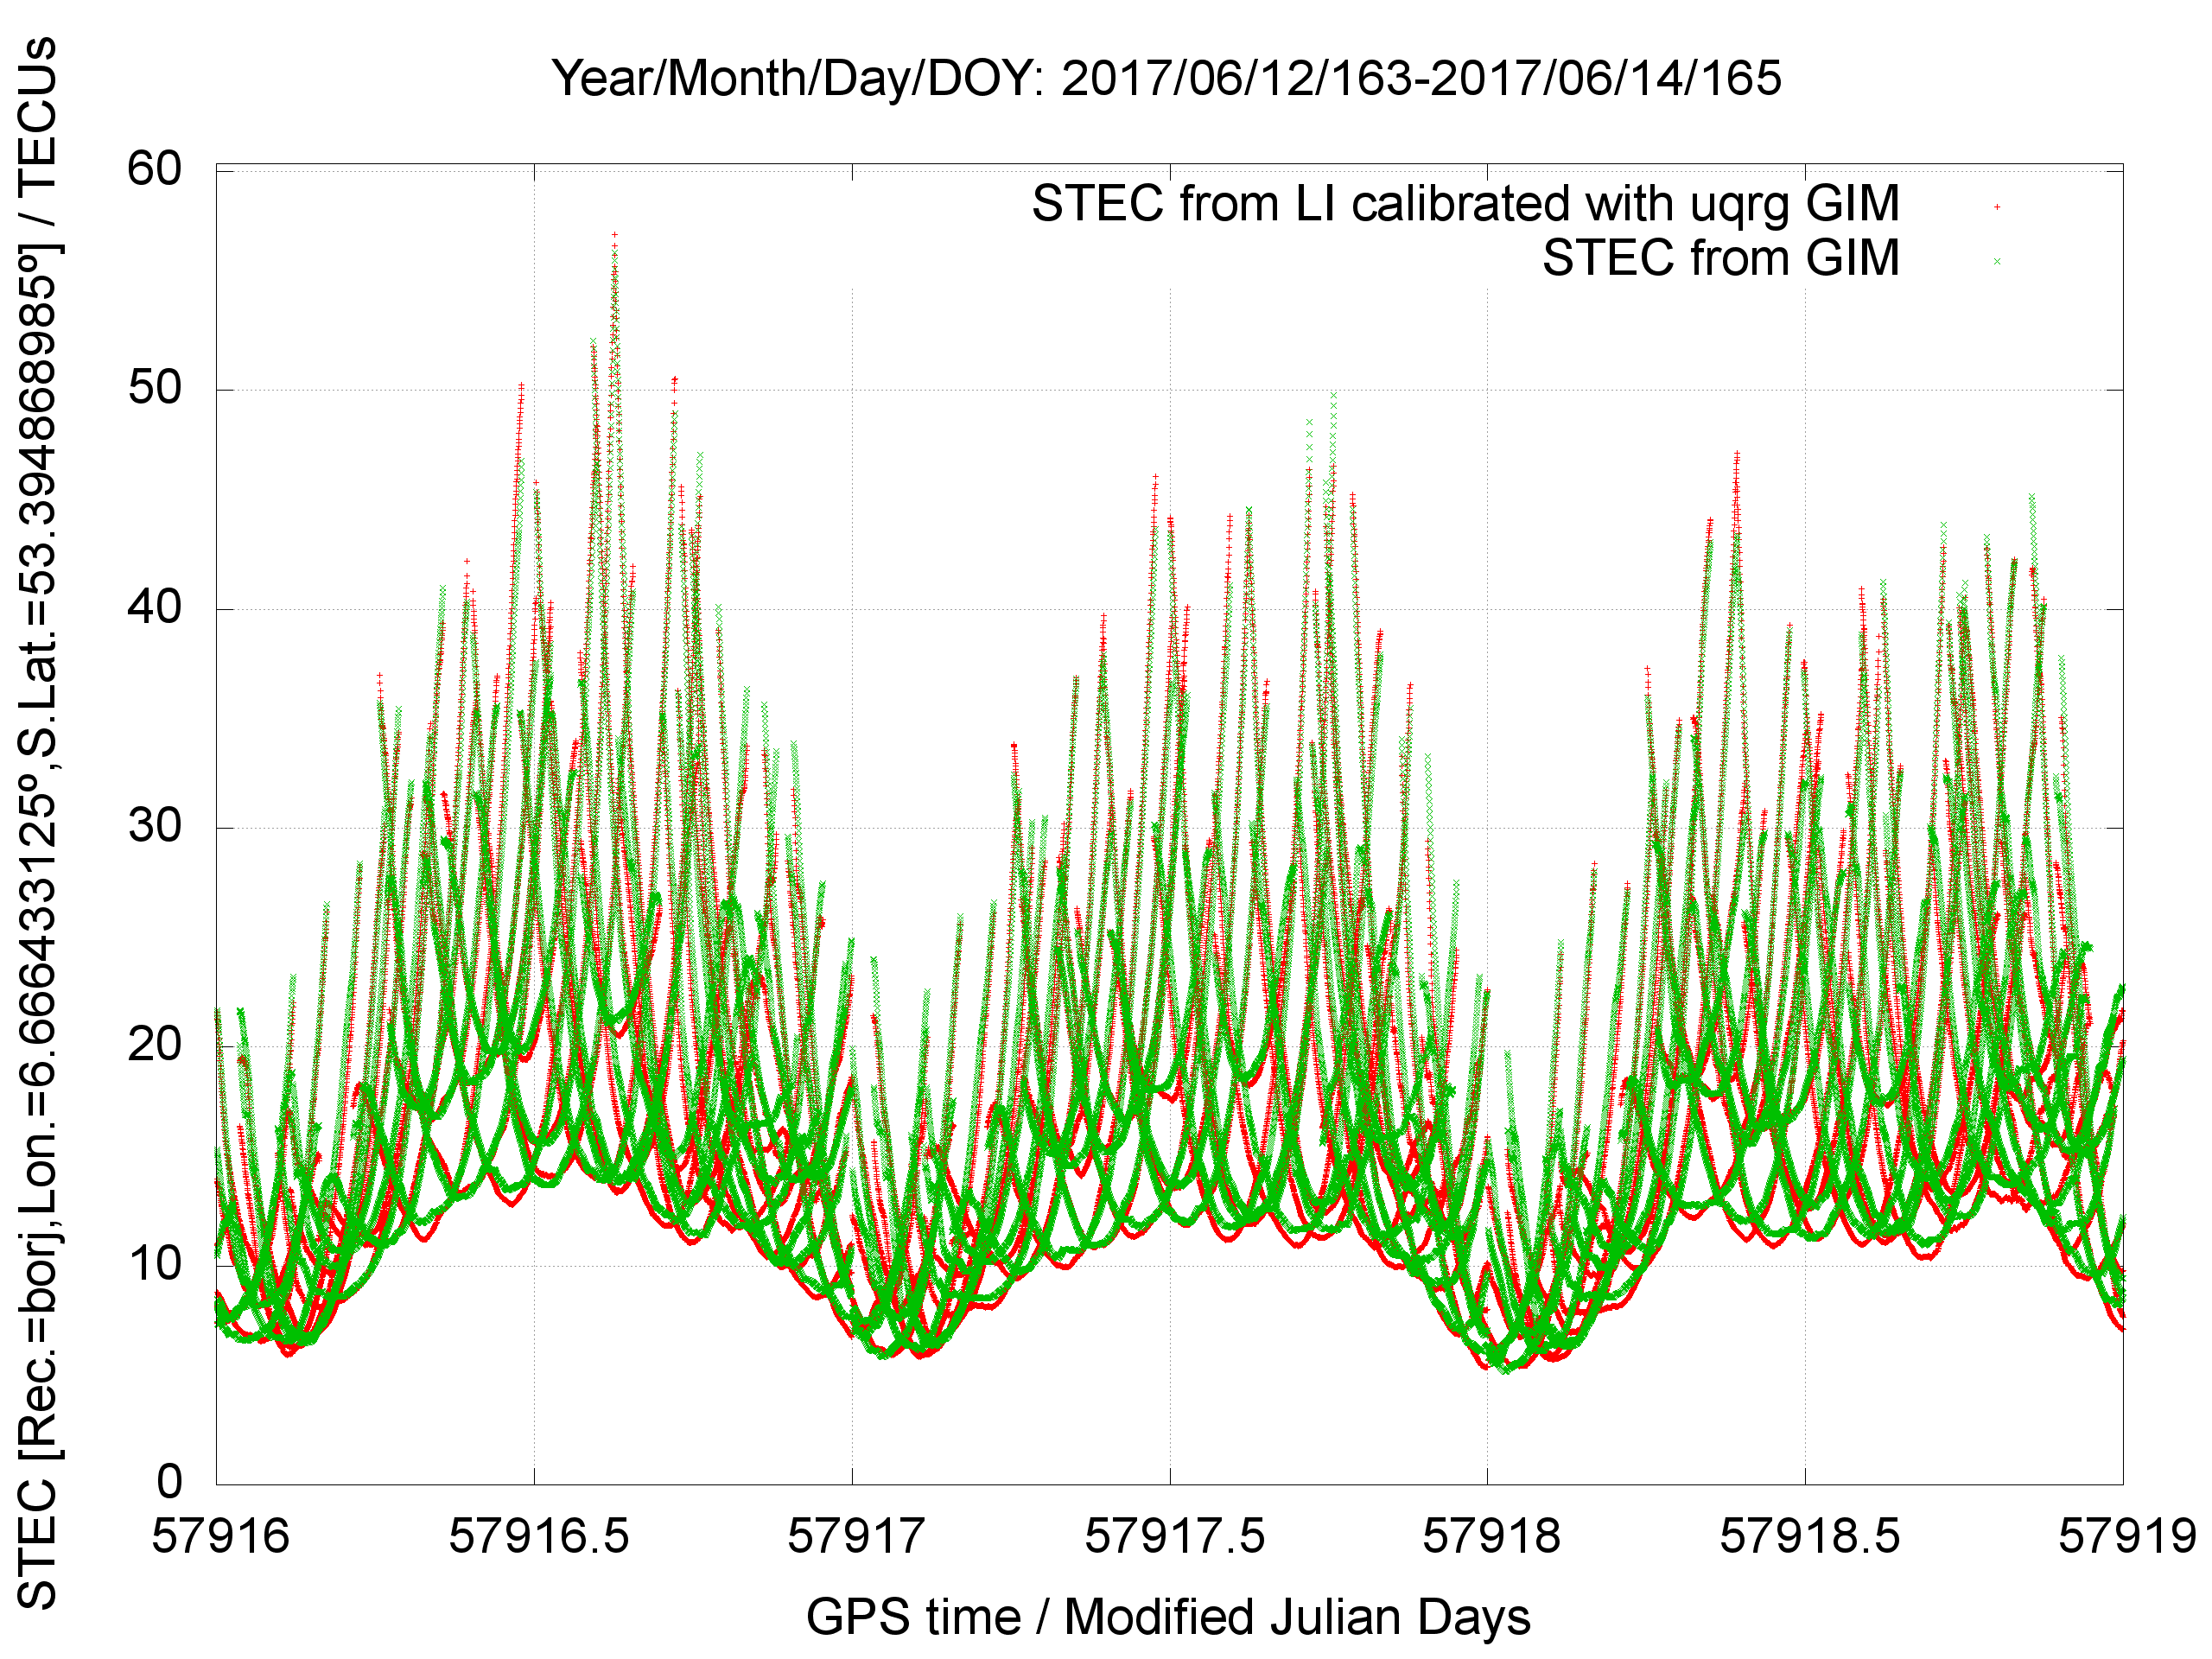Click the red legend marker for LI calibrated

1997,207
